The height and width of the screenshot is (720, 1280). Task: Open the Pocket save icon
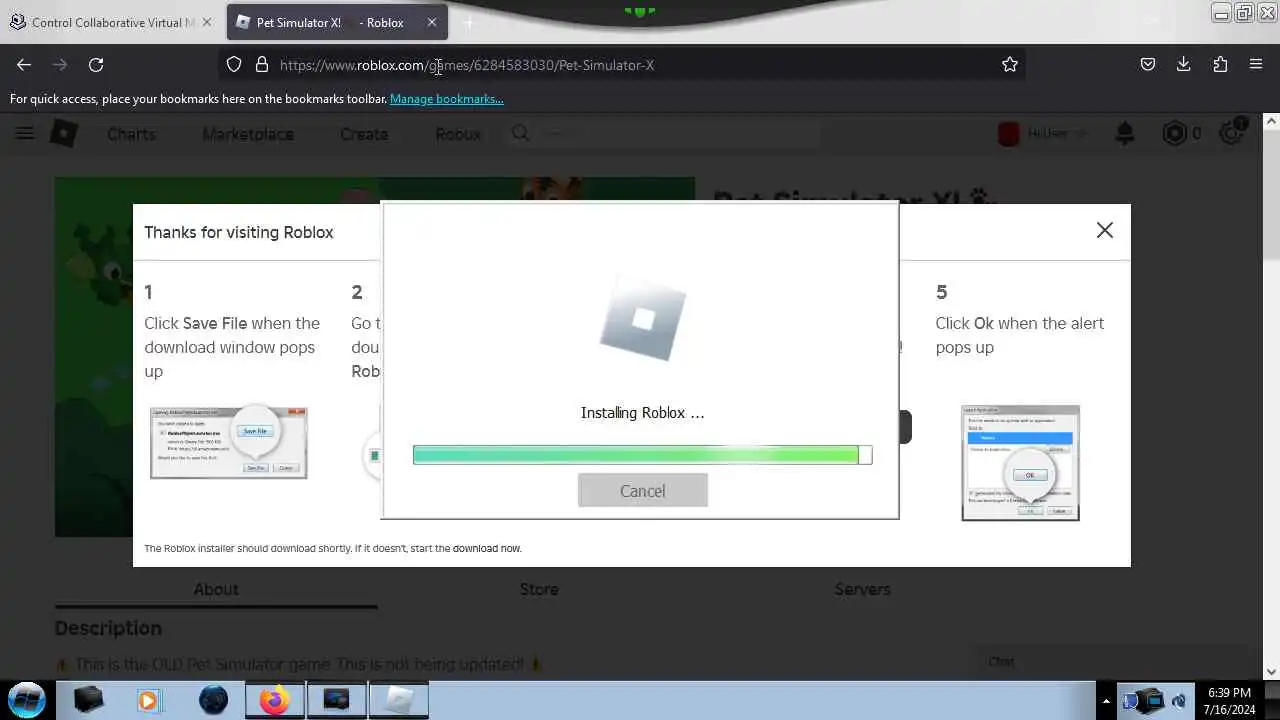[1148, 65]
